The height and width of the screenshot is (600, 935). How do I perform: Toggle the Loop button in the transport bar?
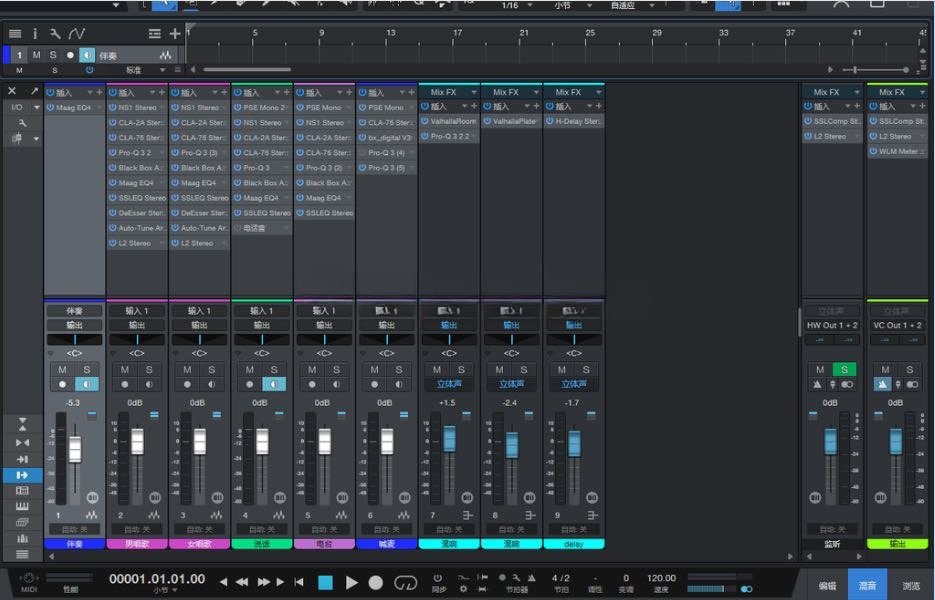[x=405, y=582]
